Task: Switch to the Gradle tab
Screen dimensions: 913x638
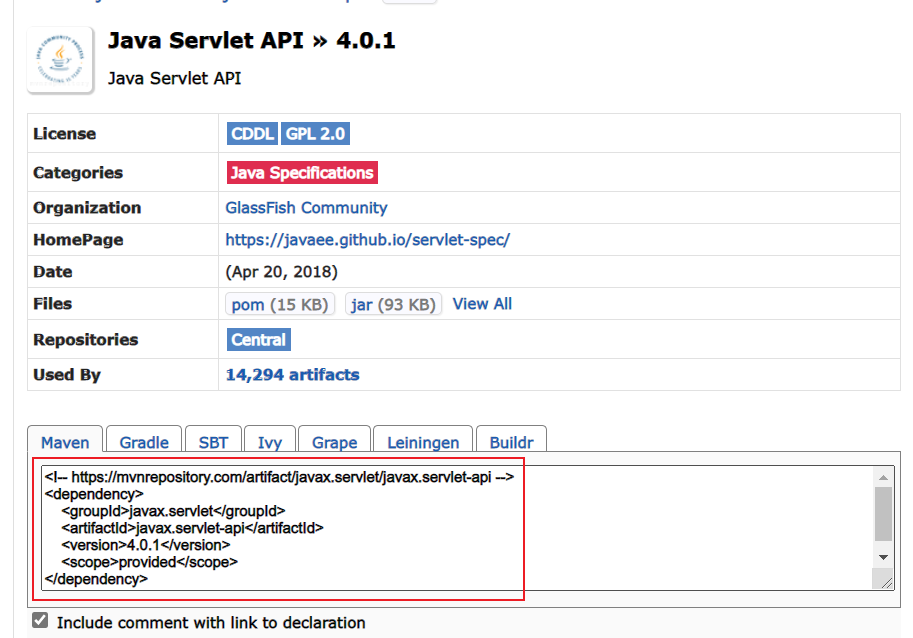Action: coord(144,441)
